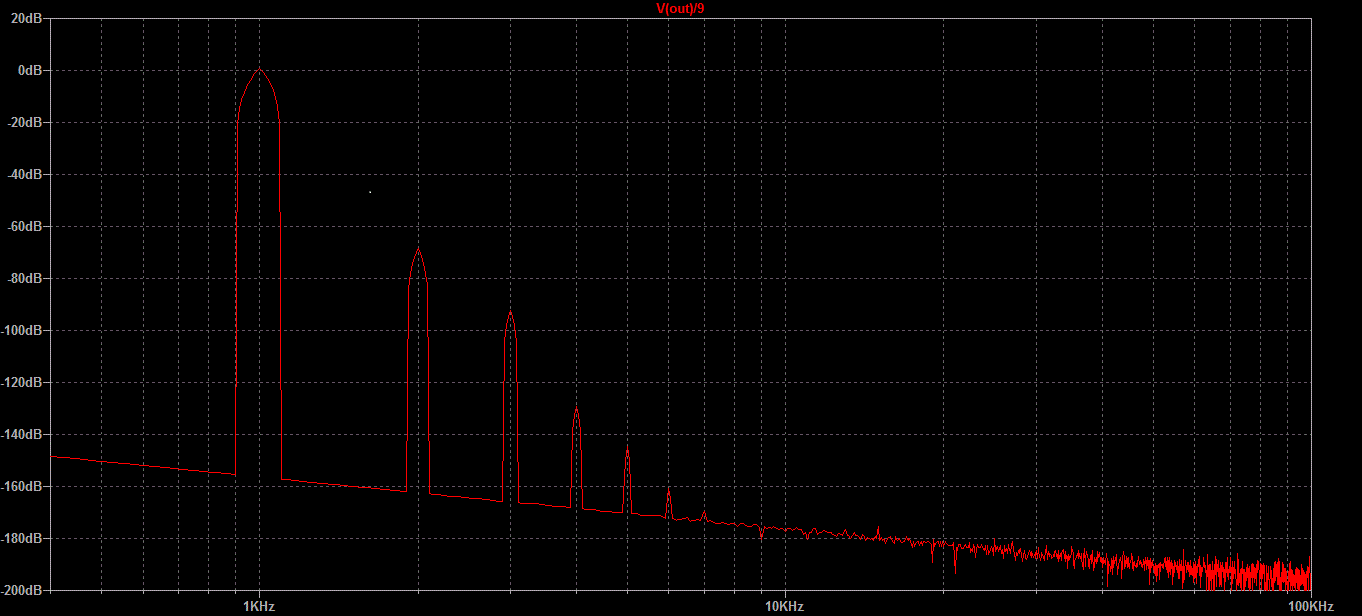This screenshot has width=1362, height=616.
Task: Click the -80dB vertical axis label
Action: point(26,278)
